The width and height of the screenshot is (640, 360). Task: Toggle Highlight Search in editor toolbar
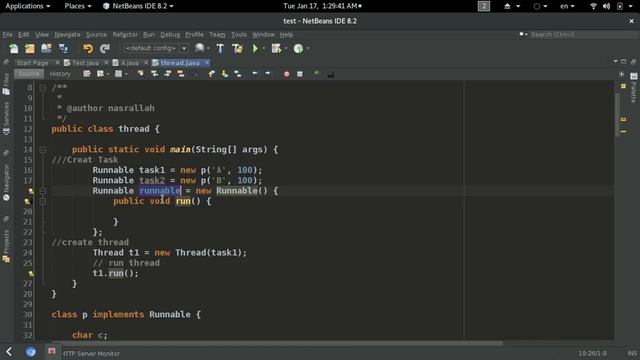click(180, 74)
